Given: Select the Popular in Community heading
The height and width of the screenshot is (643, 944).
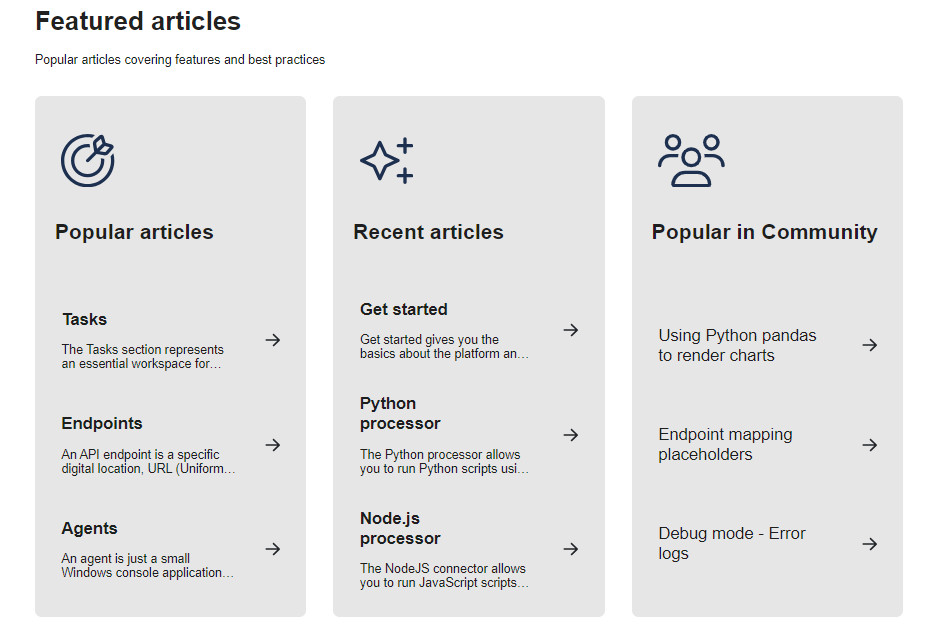Looking at the screenshot, I should (x=764, y=232).
